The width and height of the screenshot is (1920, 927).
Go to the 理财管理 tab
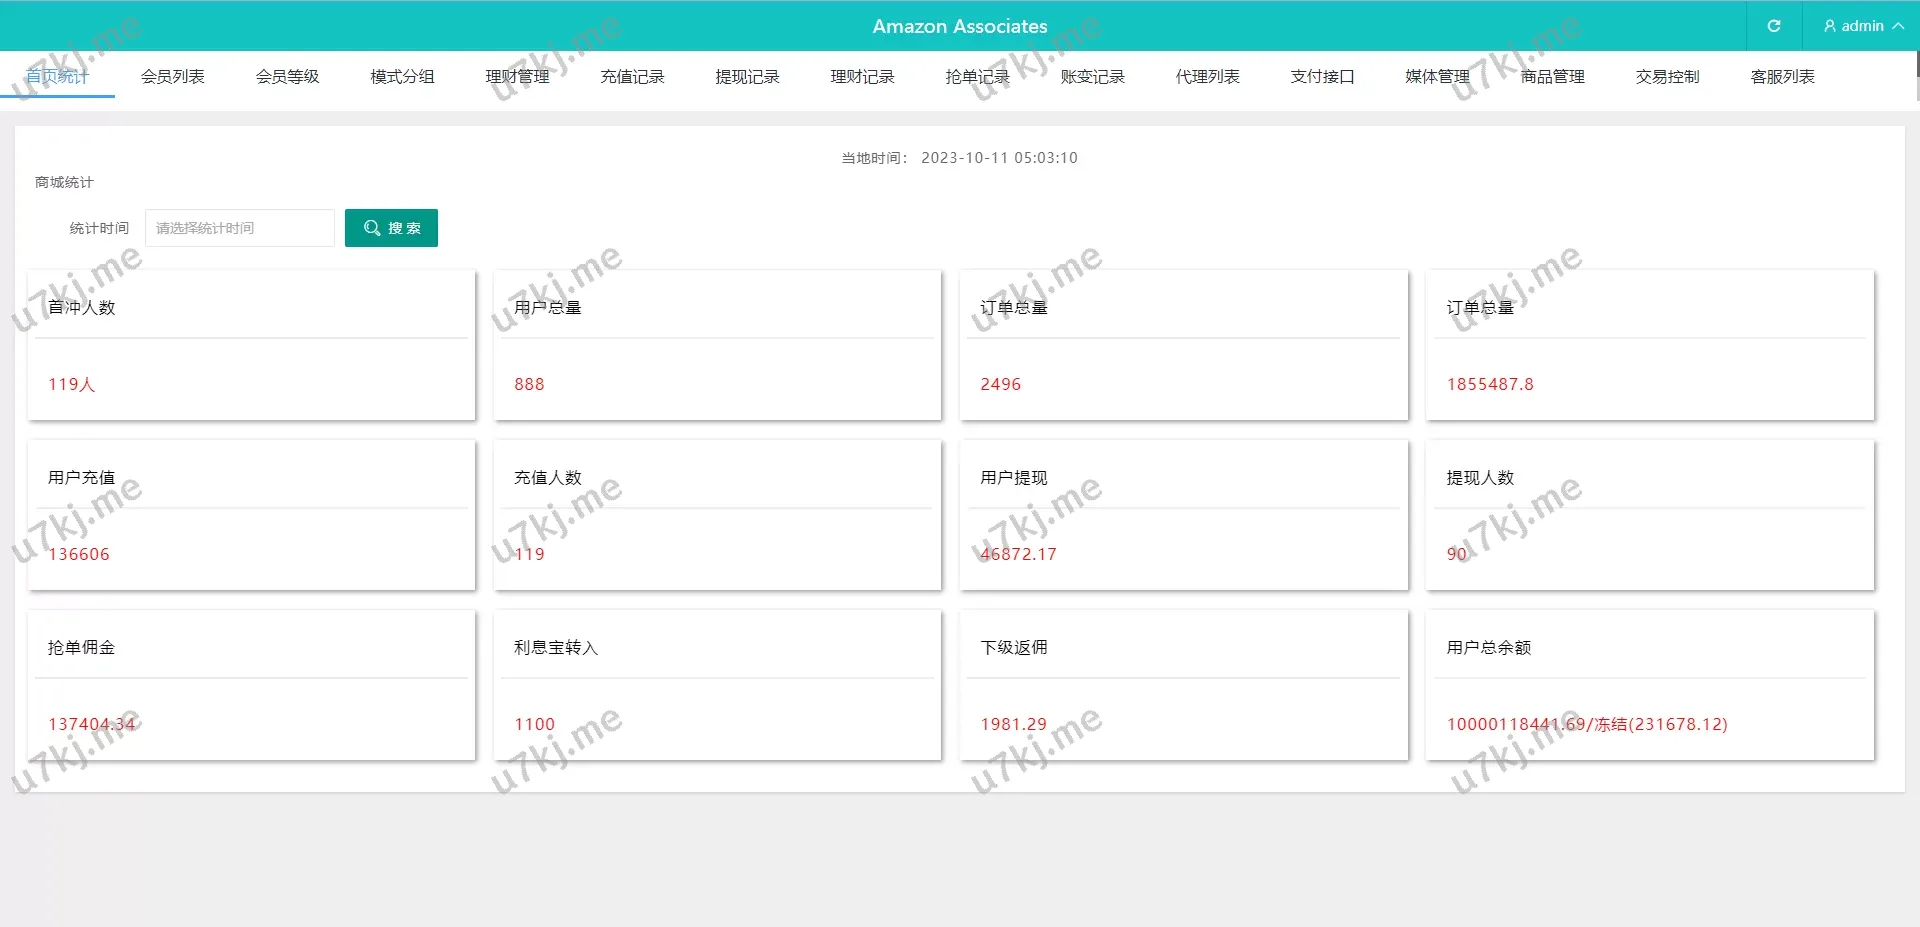[517, 77]
